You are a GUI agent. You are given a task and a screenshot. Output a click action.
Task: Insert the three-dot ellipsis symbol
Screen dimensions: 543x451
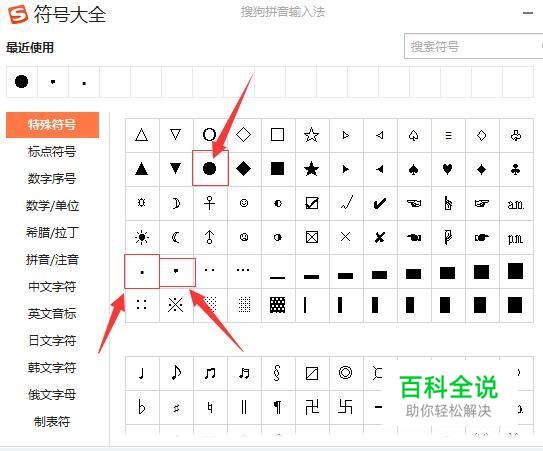coord(243,271)
